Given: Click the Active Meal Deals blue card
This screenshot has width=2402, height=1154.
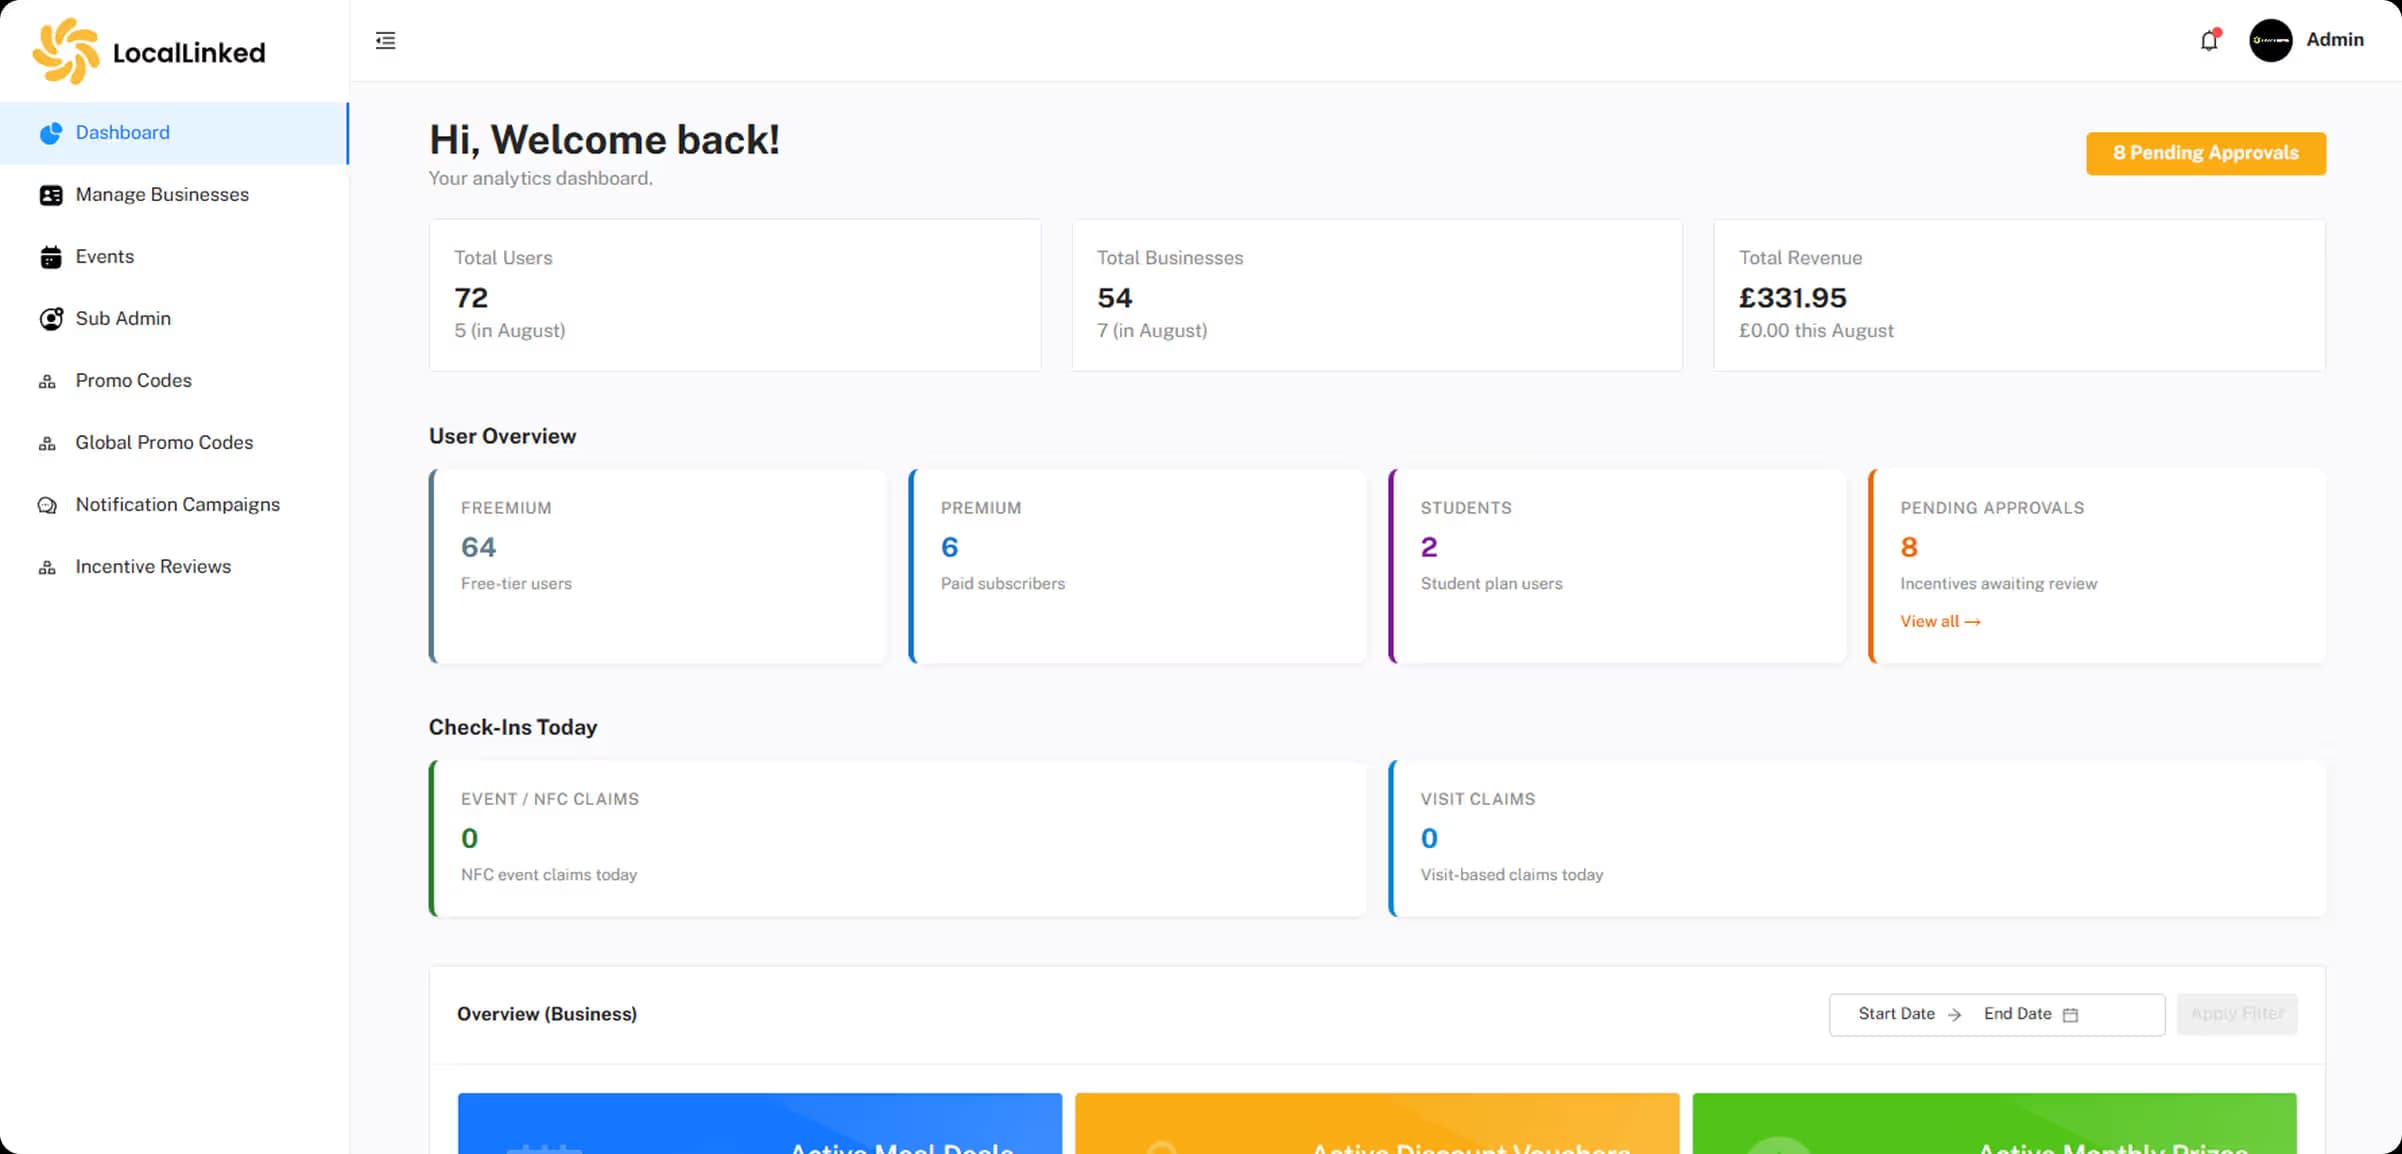Looking at the screenshot, I should [x=760, y=1123].
